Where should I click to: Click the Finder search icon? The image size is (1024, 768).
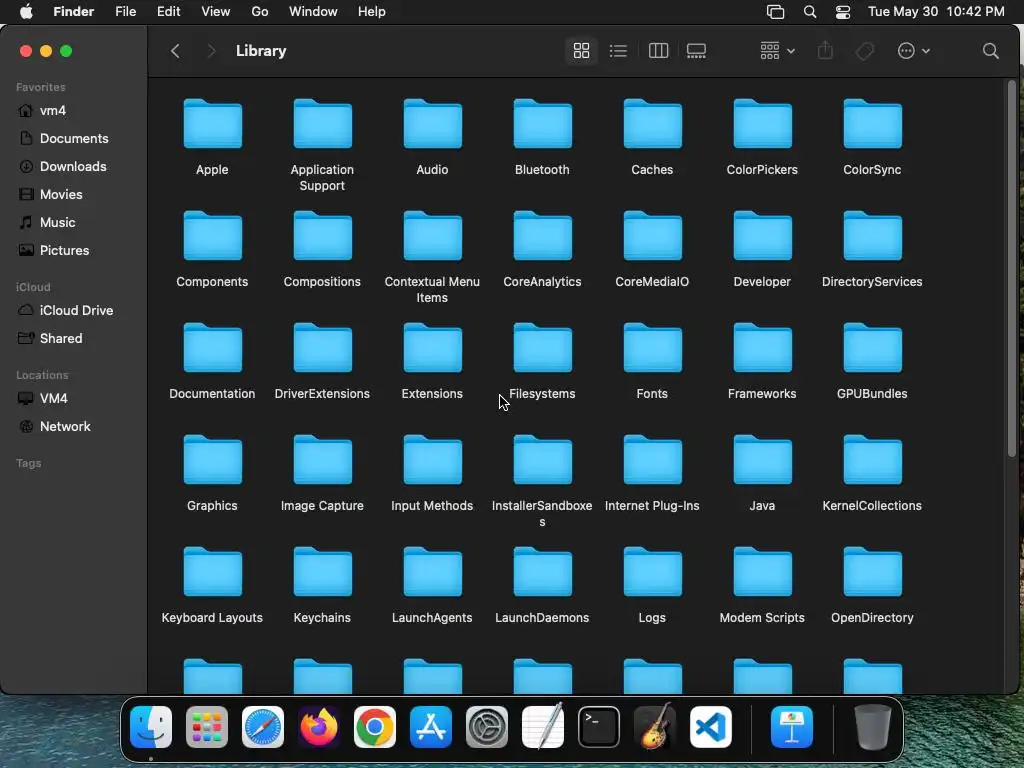tap(990, 51)
